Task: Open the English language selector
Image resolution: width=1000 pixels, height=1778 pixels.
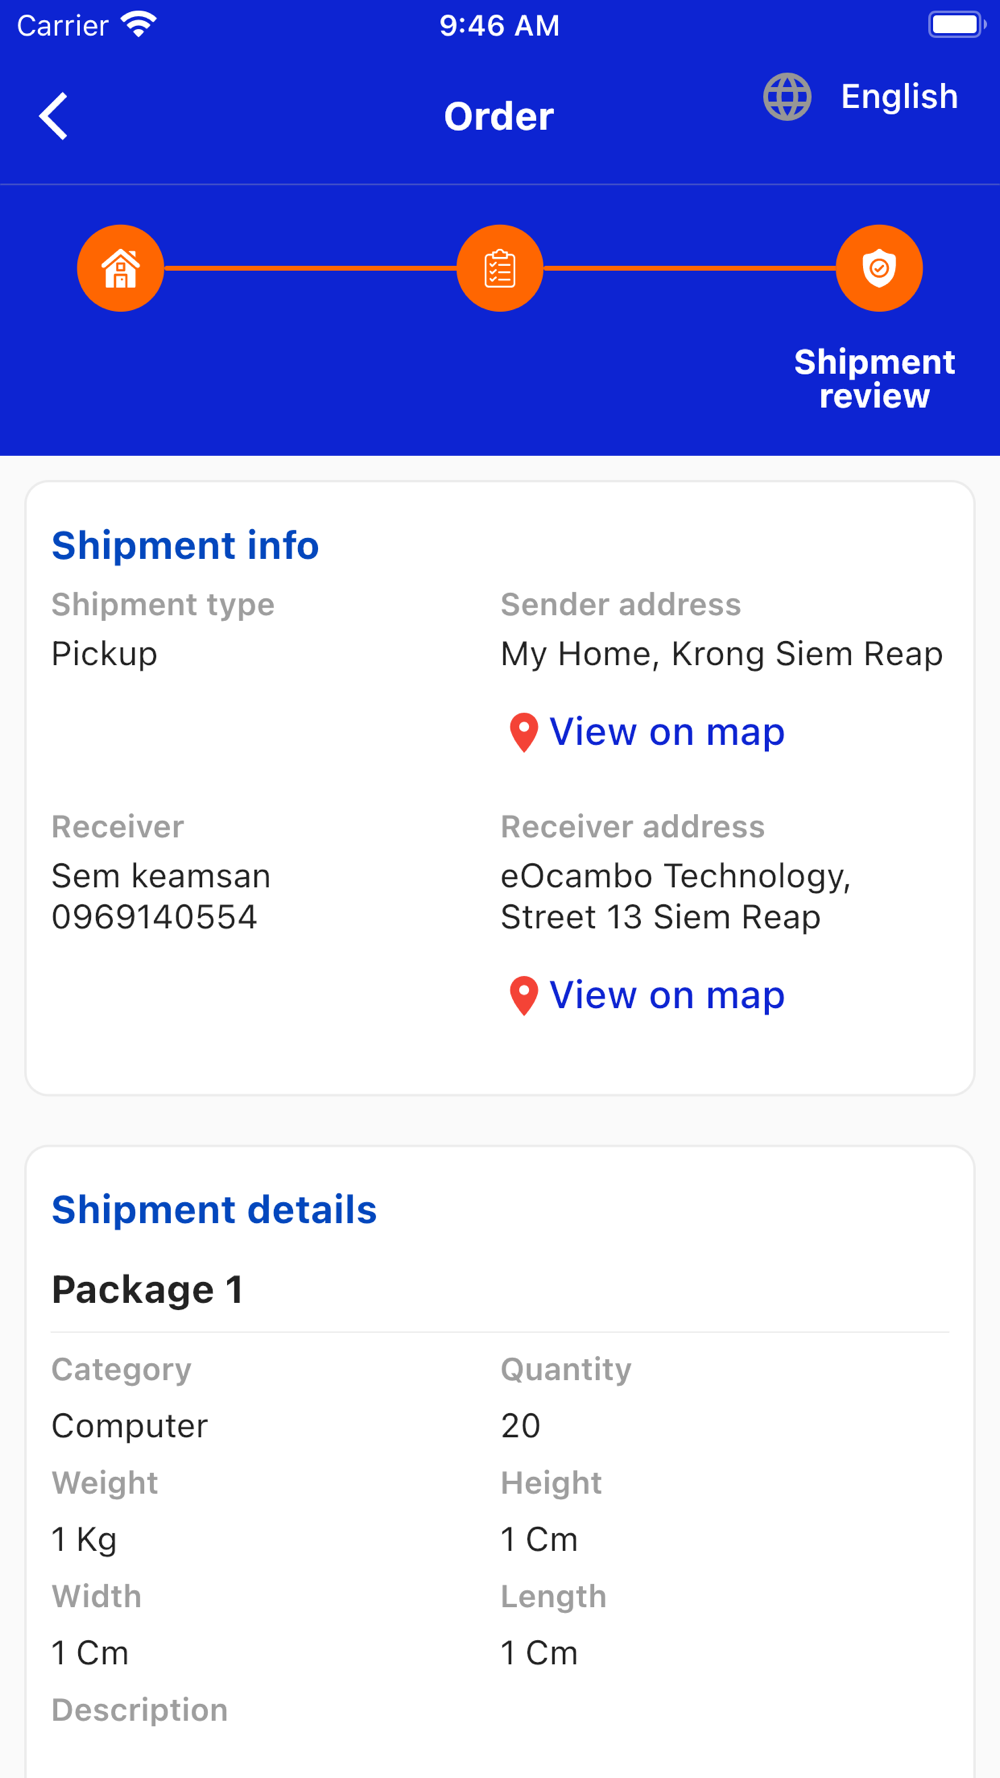Action: (x=899, y=97)
